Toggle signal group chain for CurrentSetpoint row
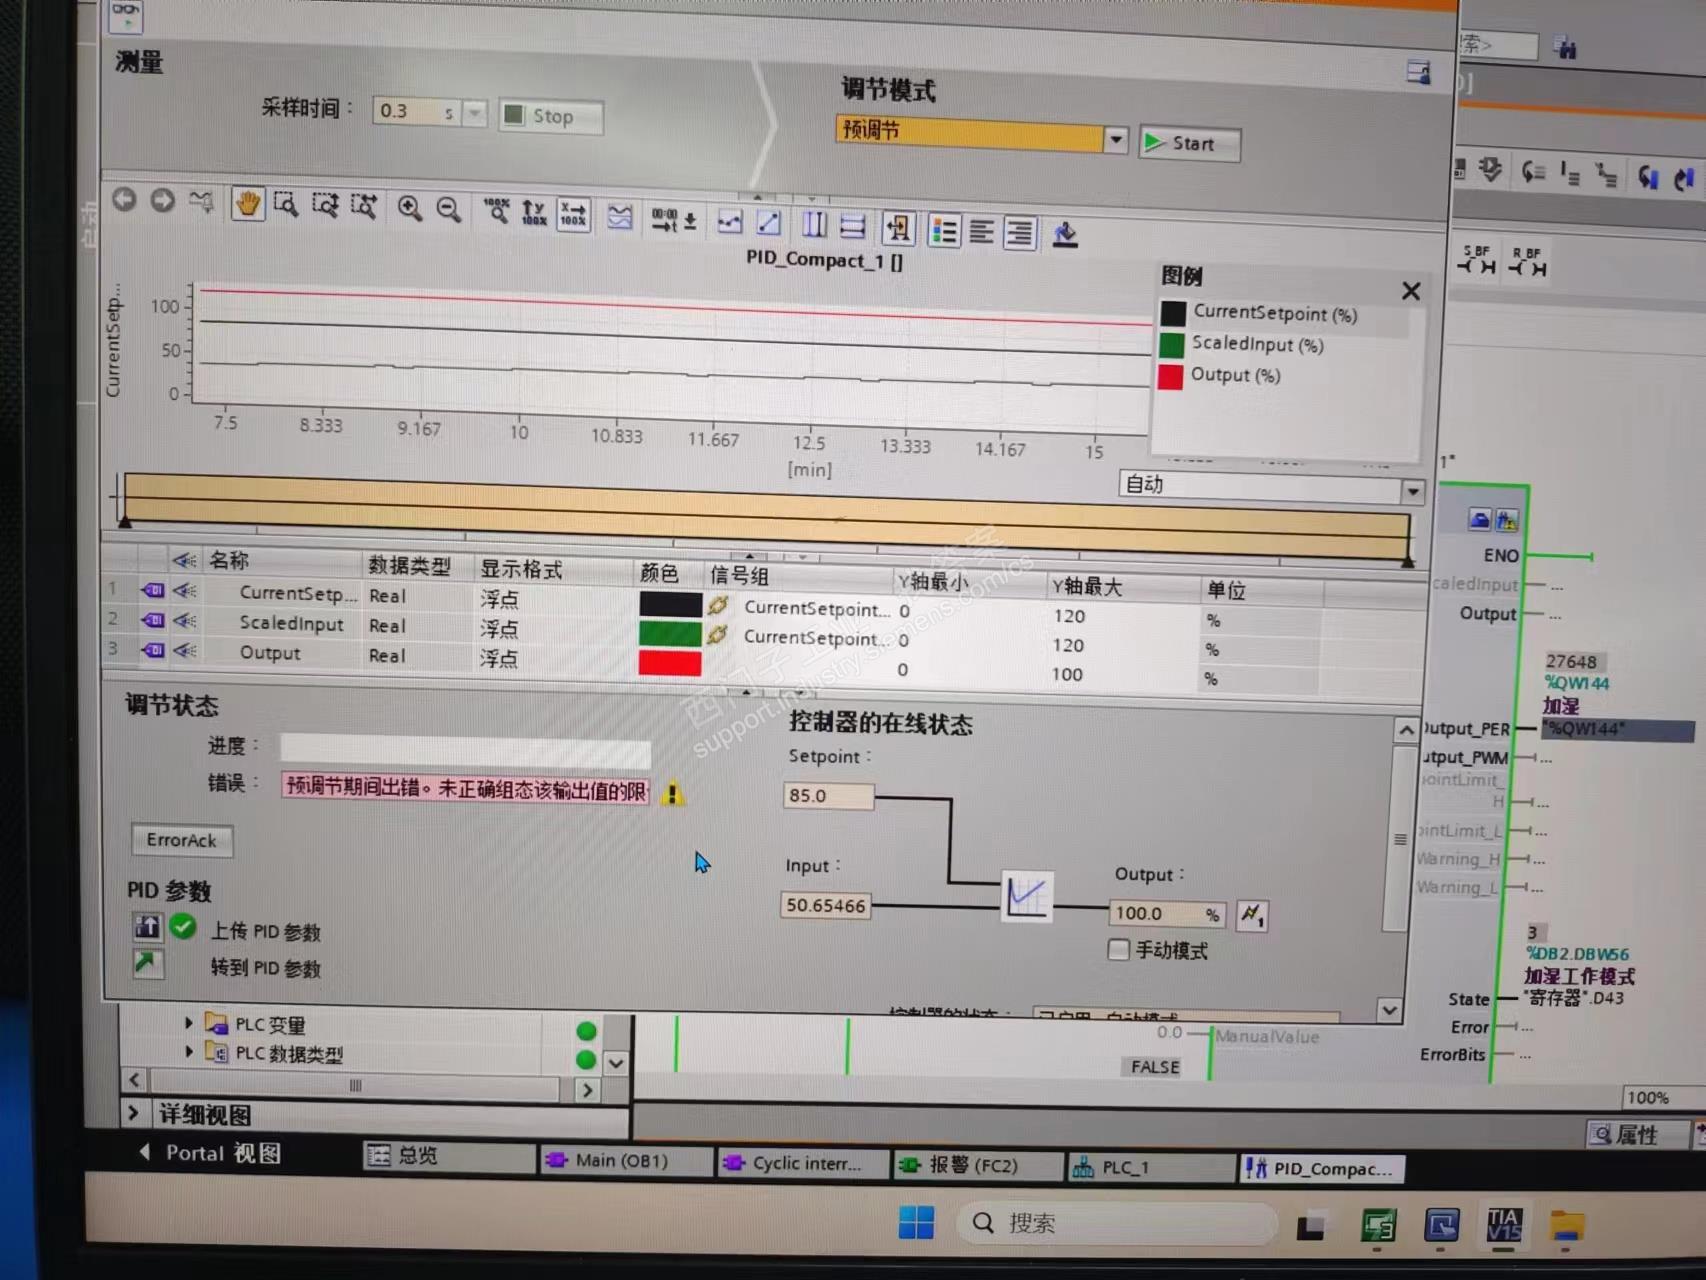 pyautogui.click(x=717, y=606)
